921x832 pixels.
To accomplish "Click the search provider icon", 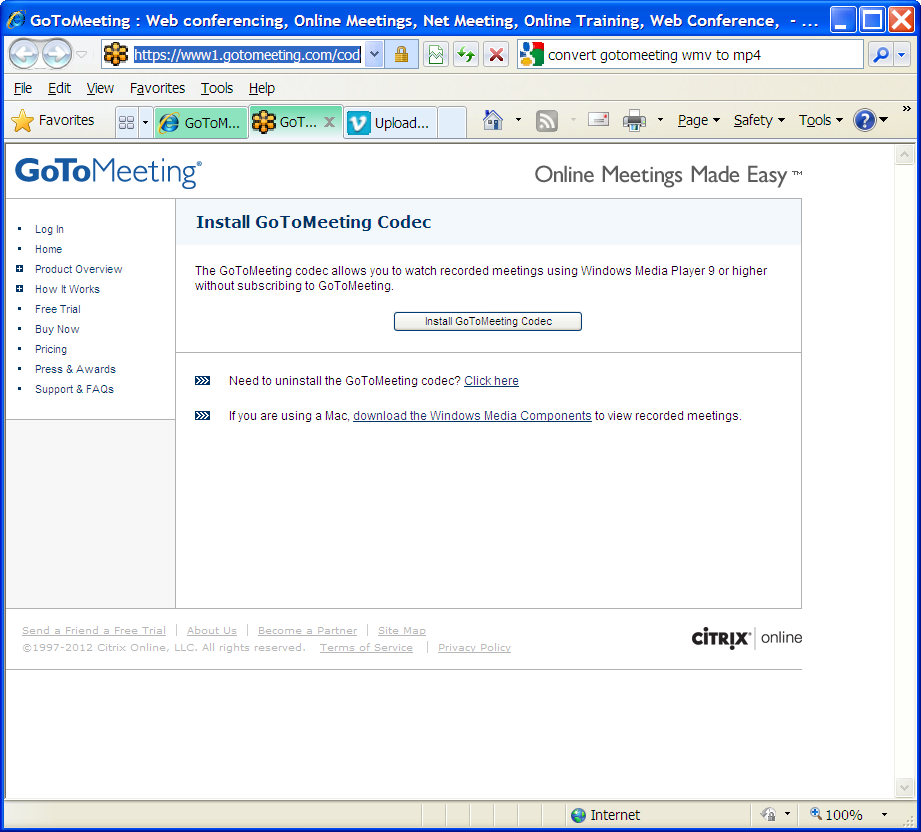I will pos(532,55).
